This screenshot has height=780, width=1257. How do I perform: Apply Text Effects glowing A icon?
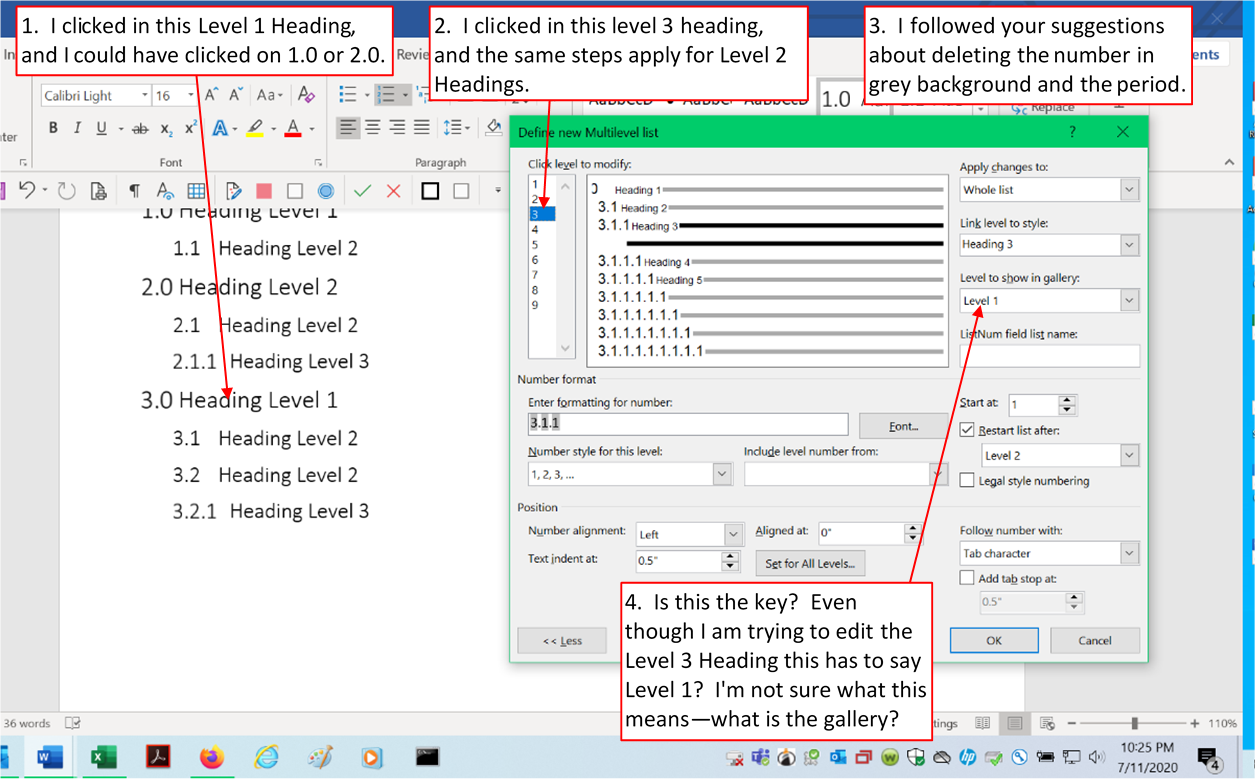[219, 128]
